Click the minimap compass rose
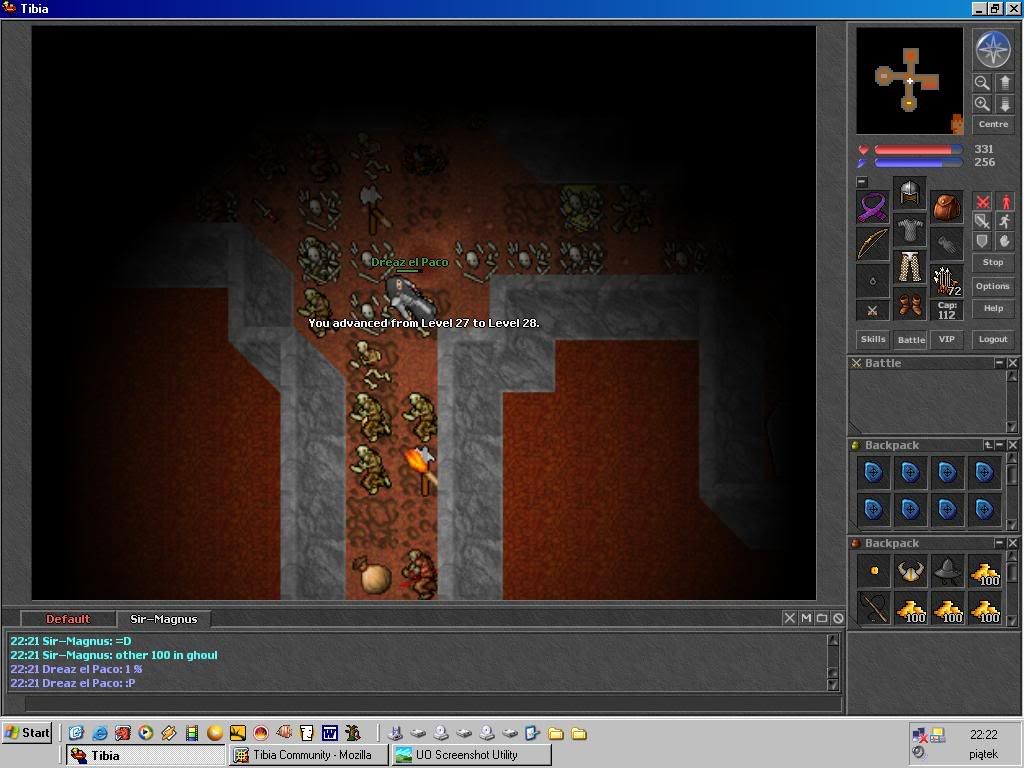The height and width of the screenshot is (768, 1024). pos(993,50)
